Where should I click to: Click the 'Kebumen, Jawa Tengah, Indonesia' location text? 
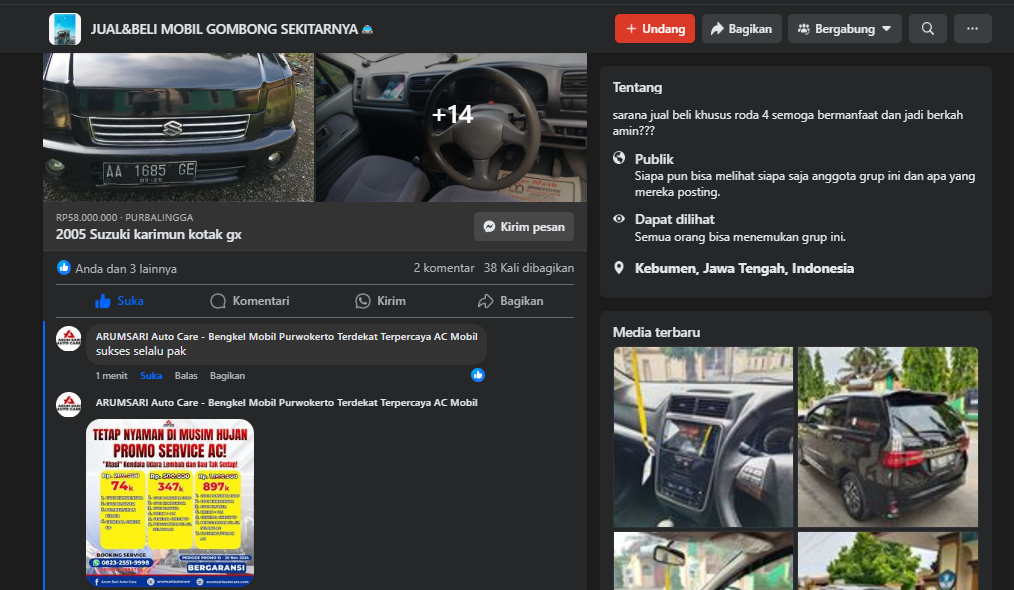click(x=744, y=268)
